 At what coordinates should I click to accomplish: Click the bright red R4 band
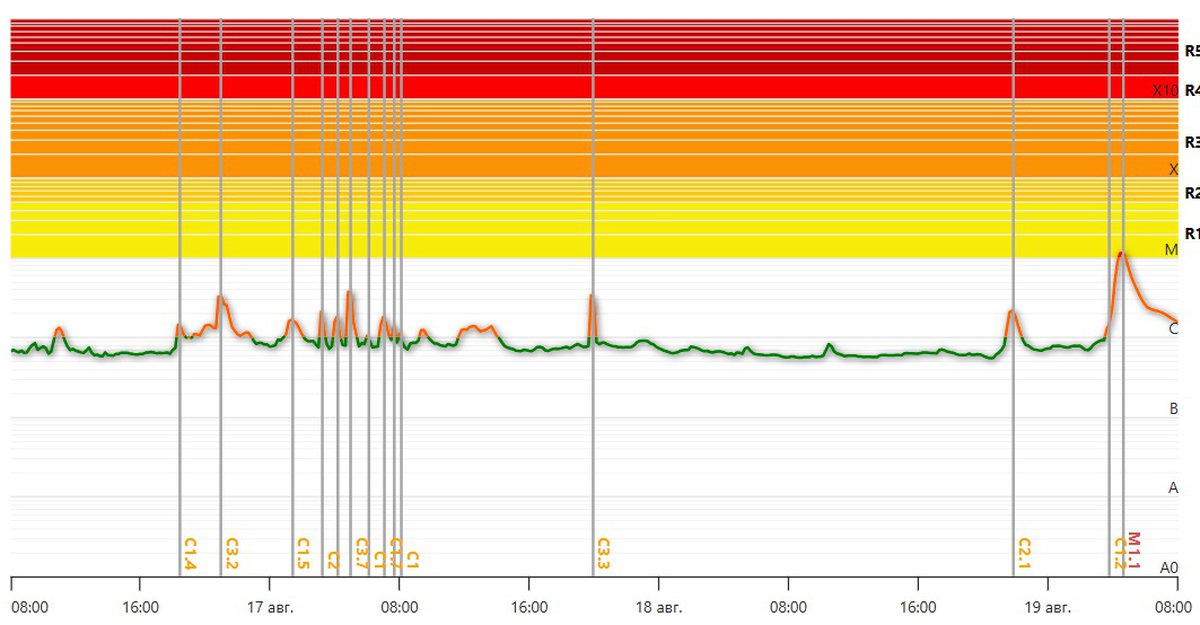600,87
